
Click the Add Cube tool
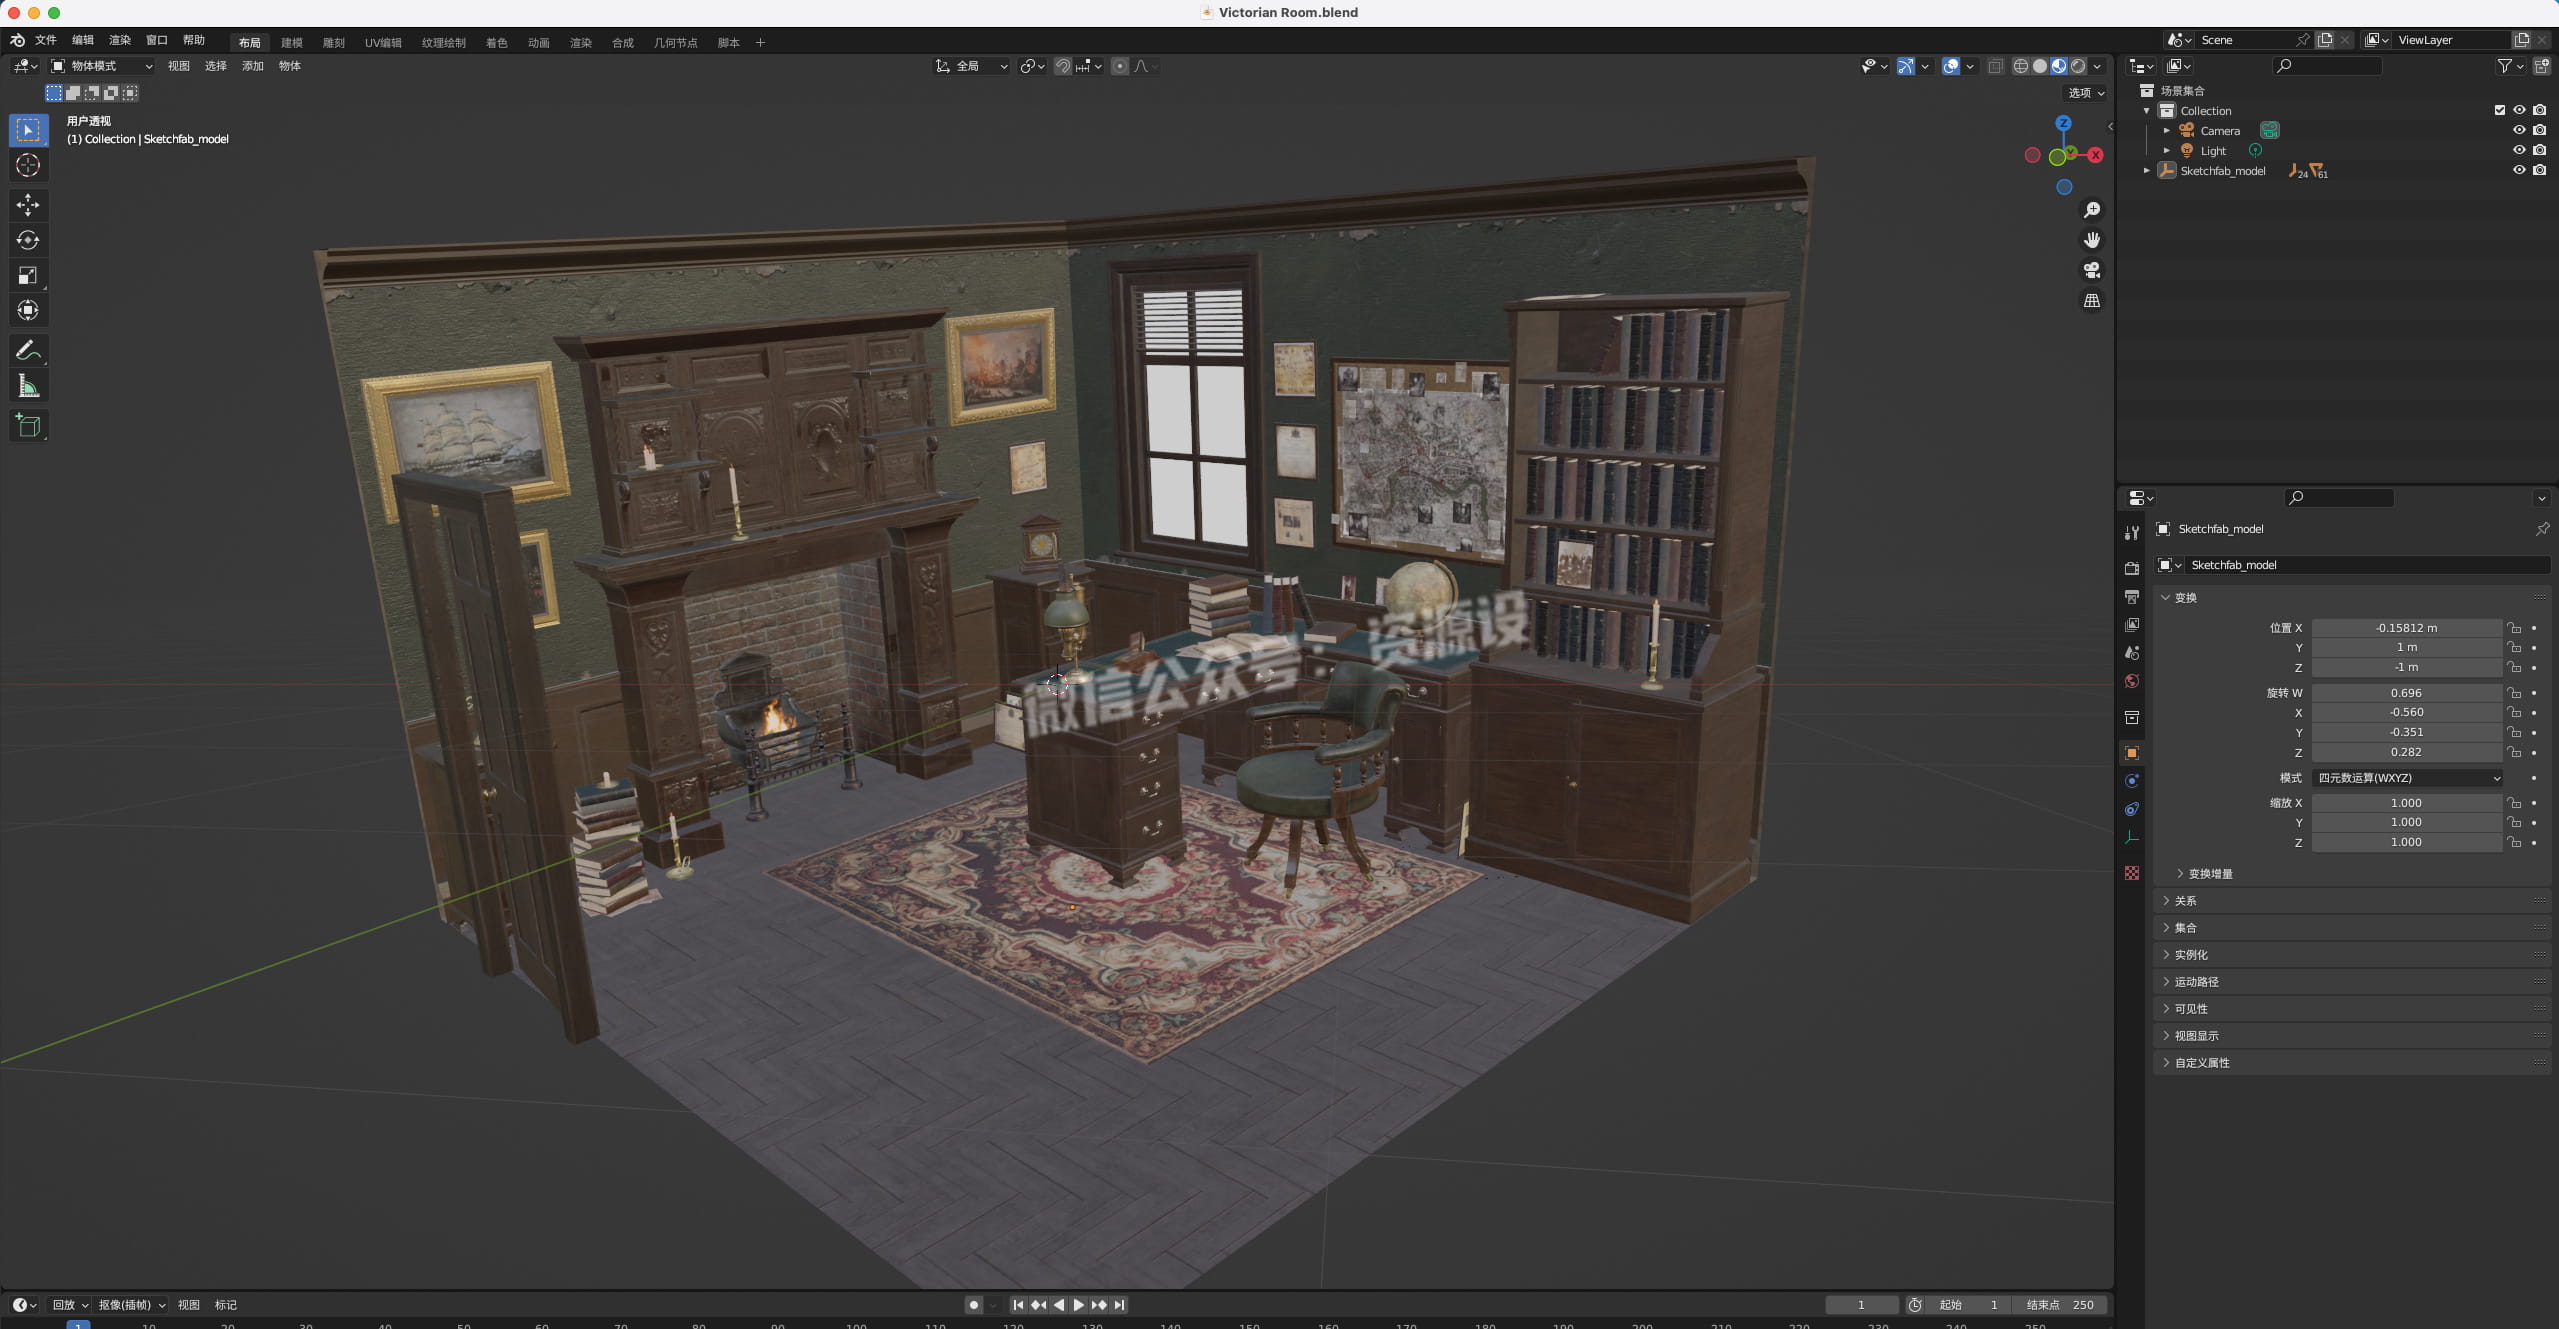point(28,425)
